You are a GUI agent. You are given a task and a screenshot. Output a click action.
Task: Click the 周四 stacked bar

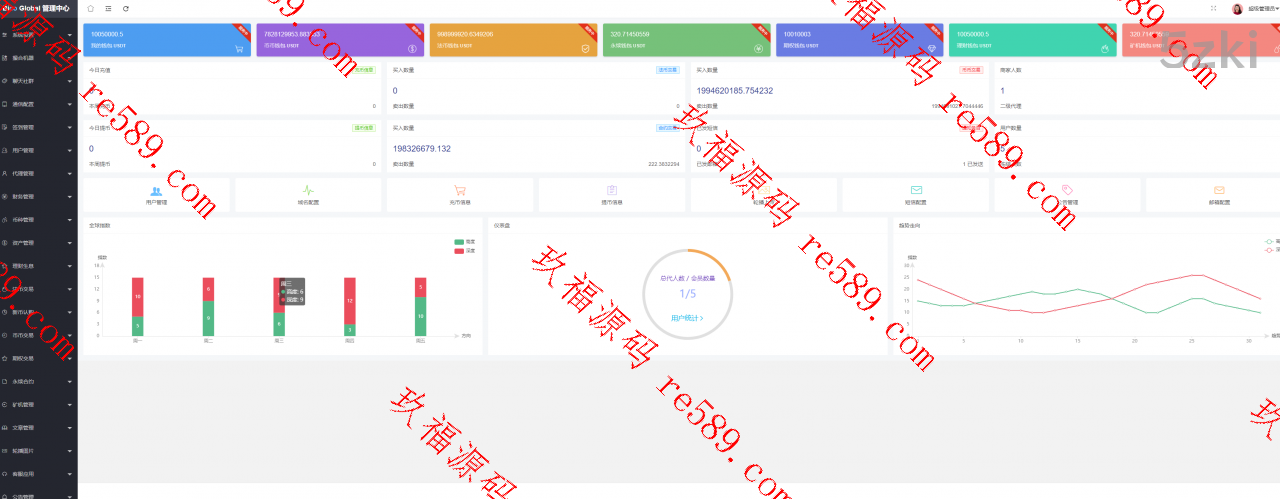tap(350, 307)
